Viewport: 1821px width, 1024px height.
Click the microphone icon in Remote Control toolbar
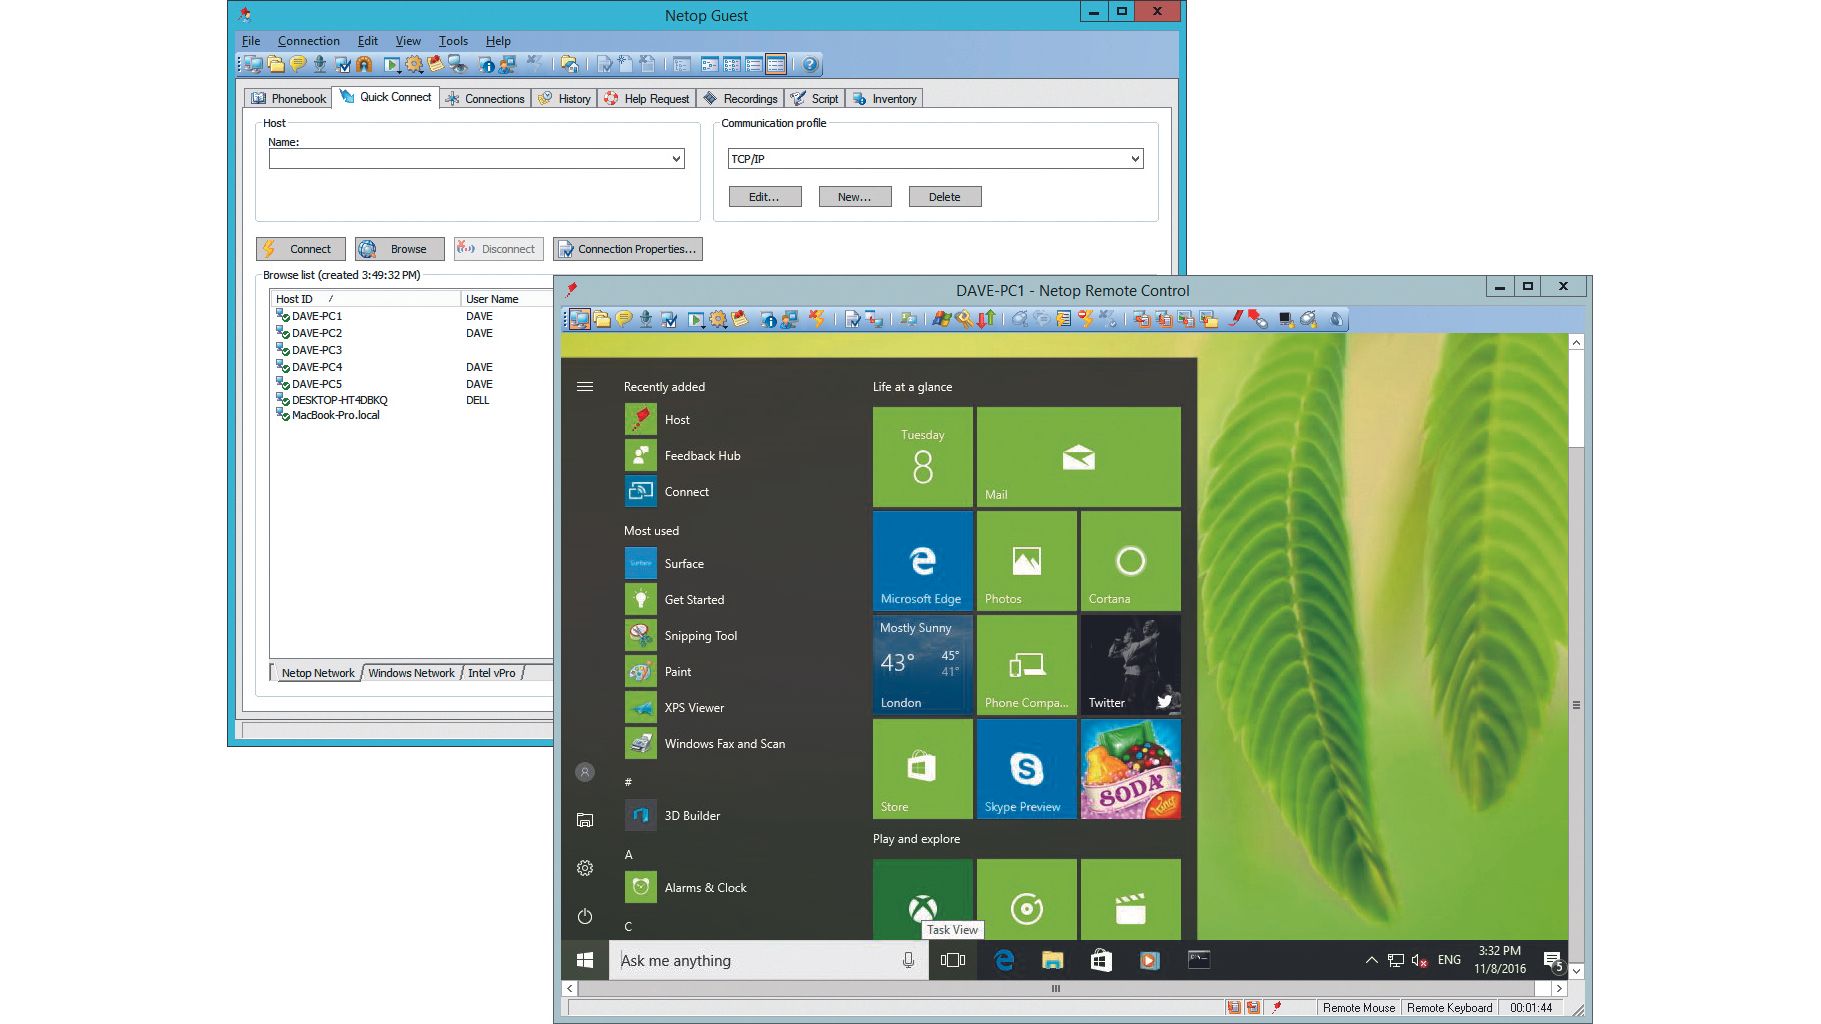pos(646,319)
